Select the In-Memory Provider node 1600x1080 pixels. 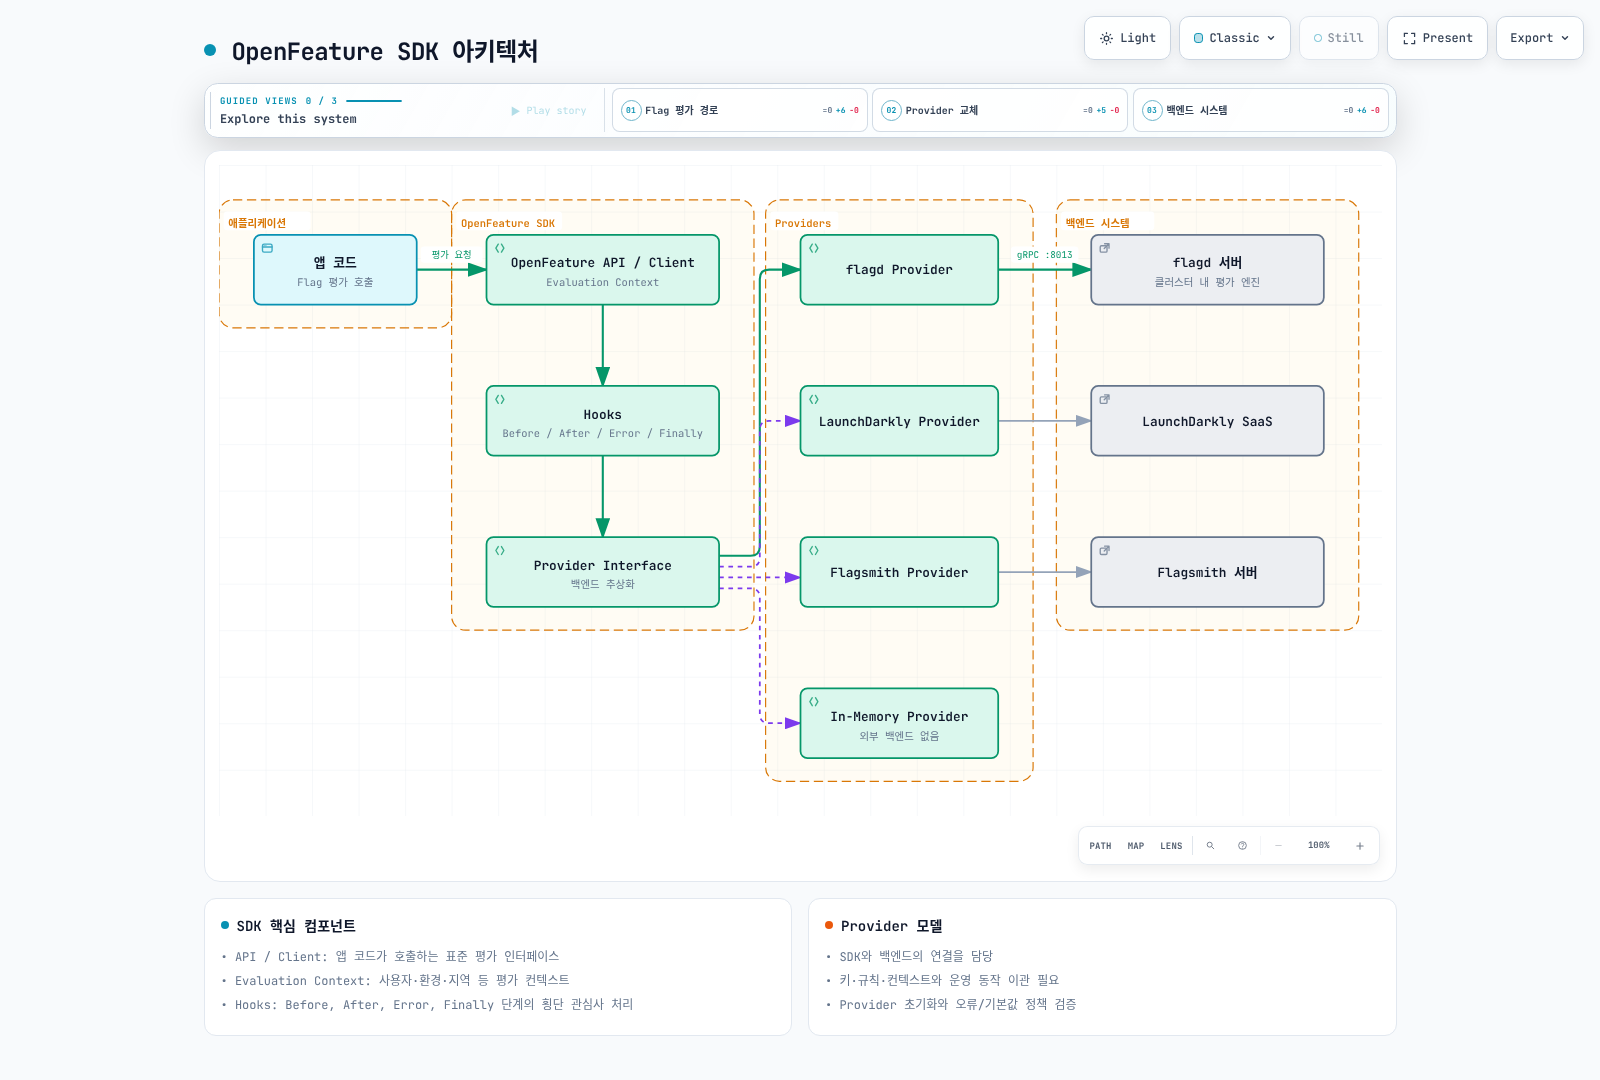pyautogui.click(x=899, y=723)
